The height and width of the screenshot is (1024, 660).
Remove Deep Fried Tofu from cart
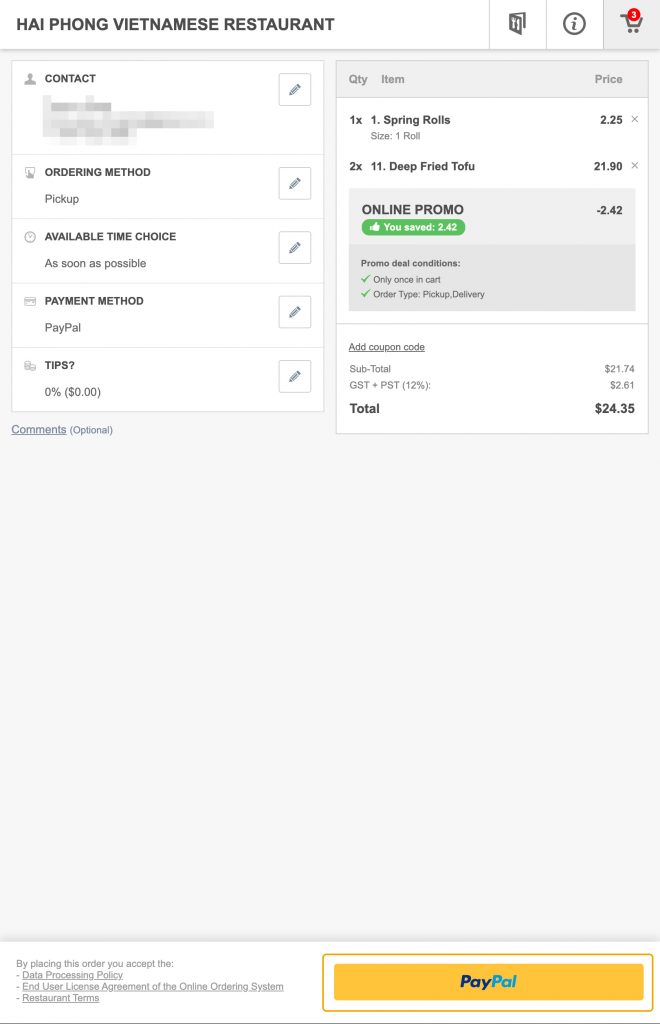635,166
